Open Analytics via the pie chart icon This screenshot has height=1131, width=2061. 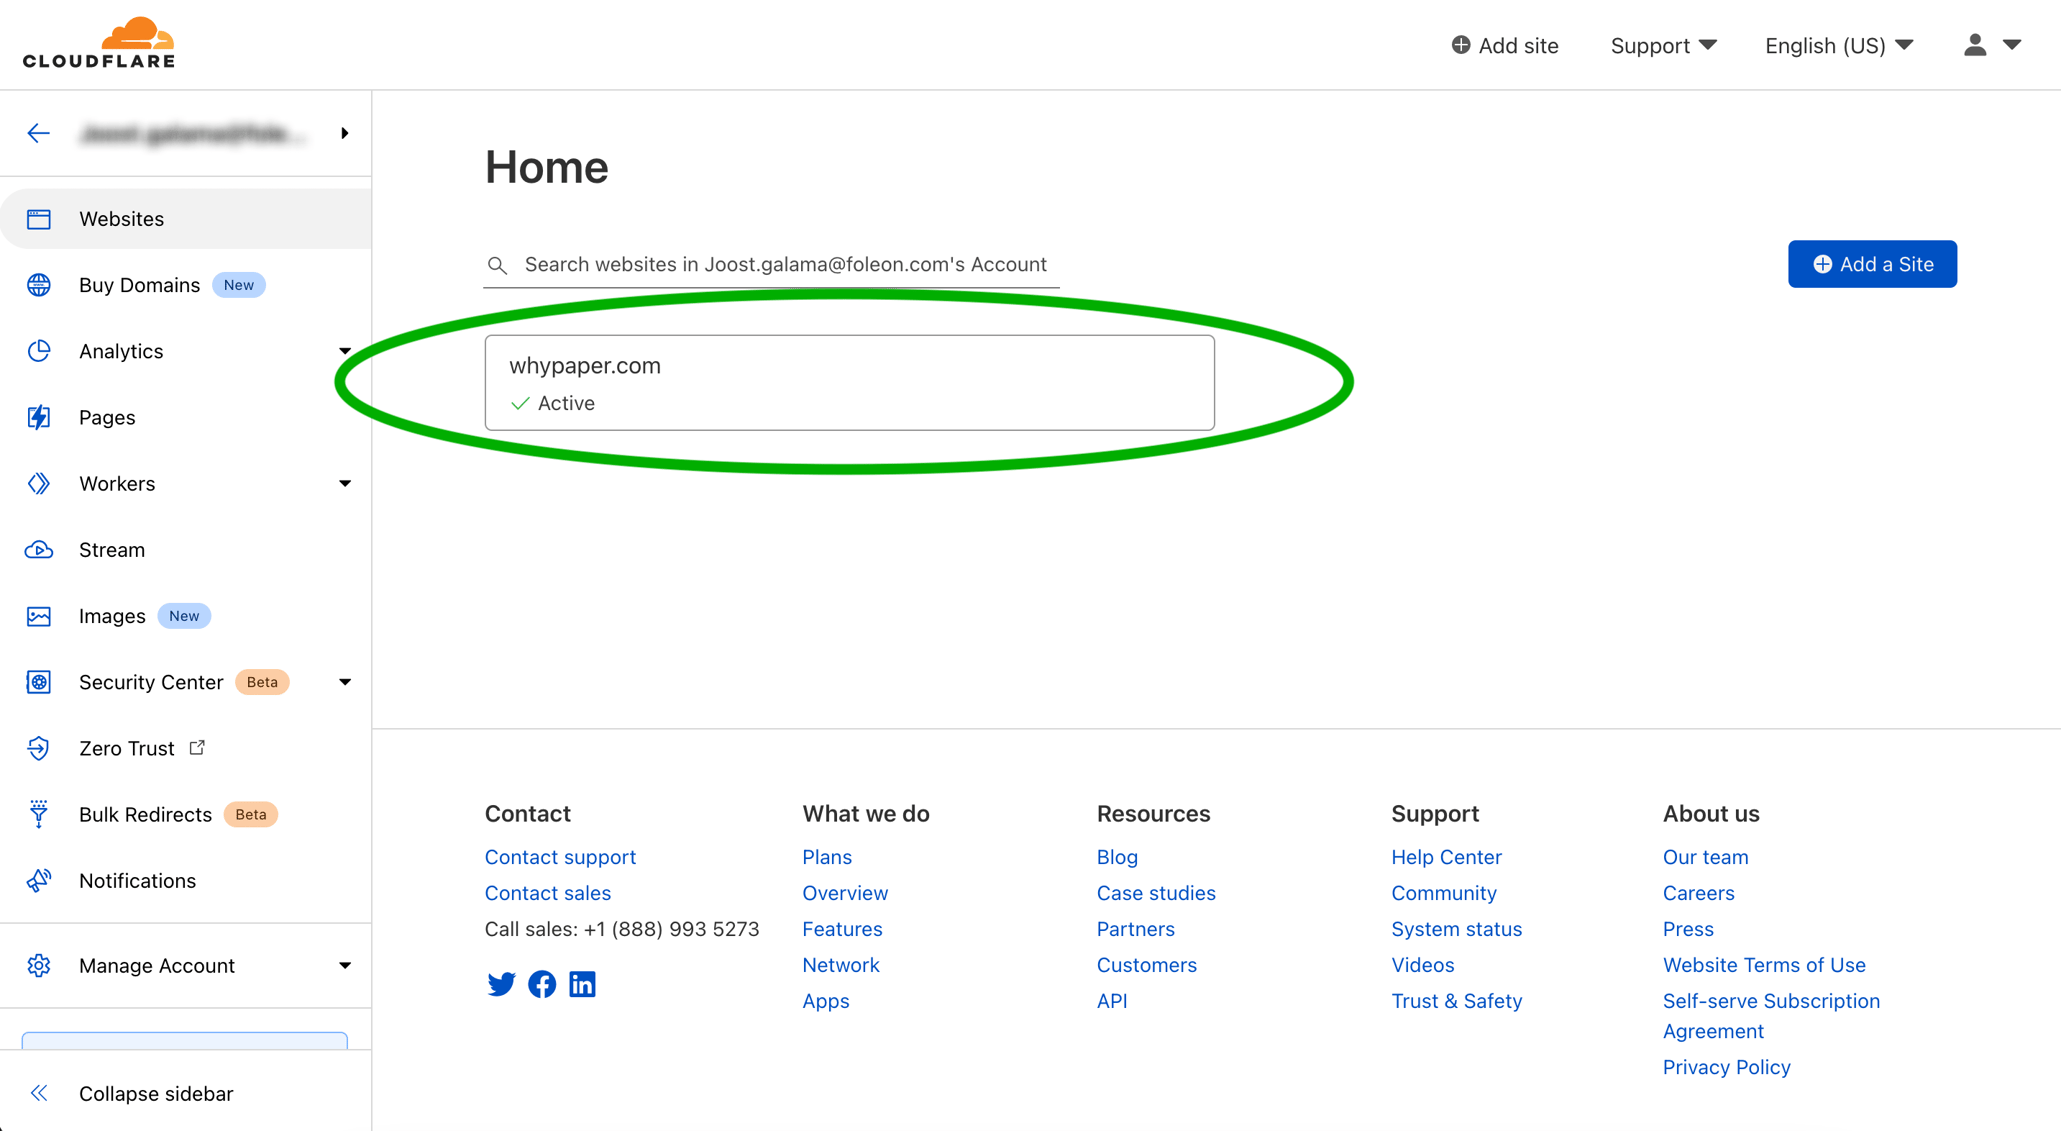pyautogui.click(x=39, y=351)
